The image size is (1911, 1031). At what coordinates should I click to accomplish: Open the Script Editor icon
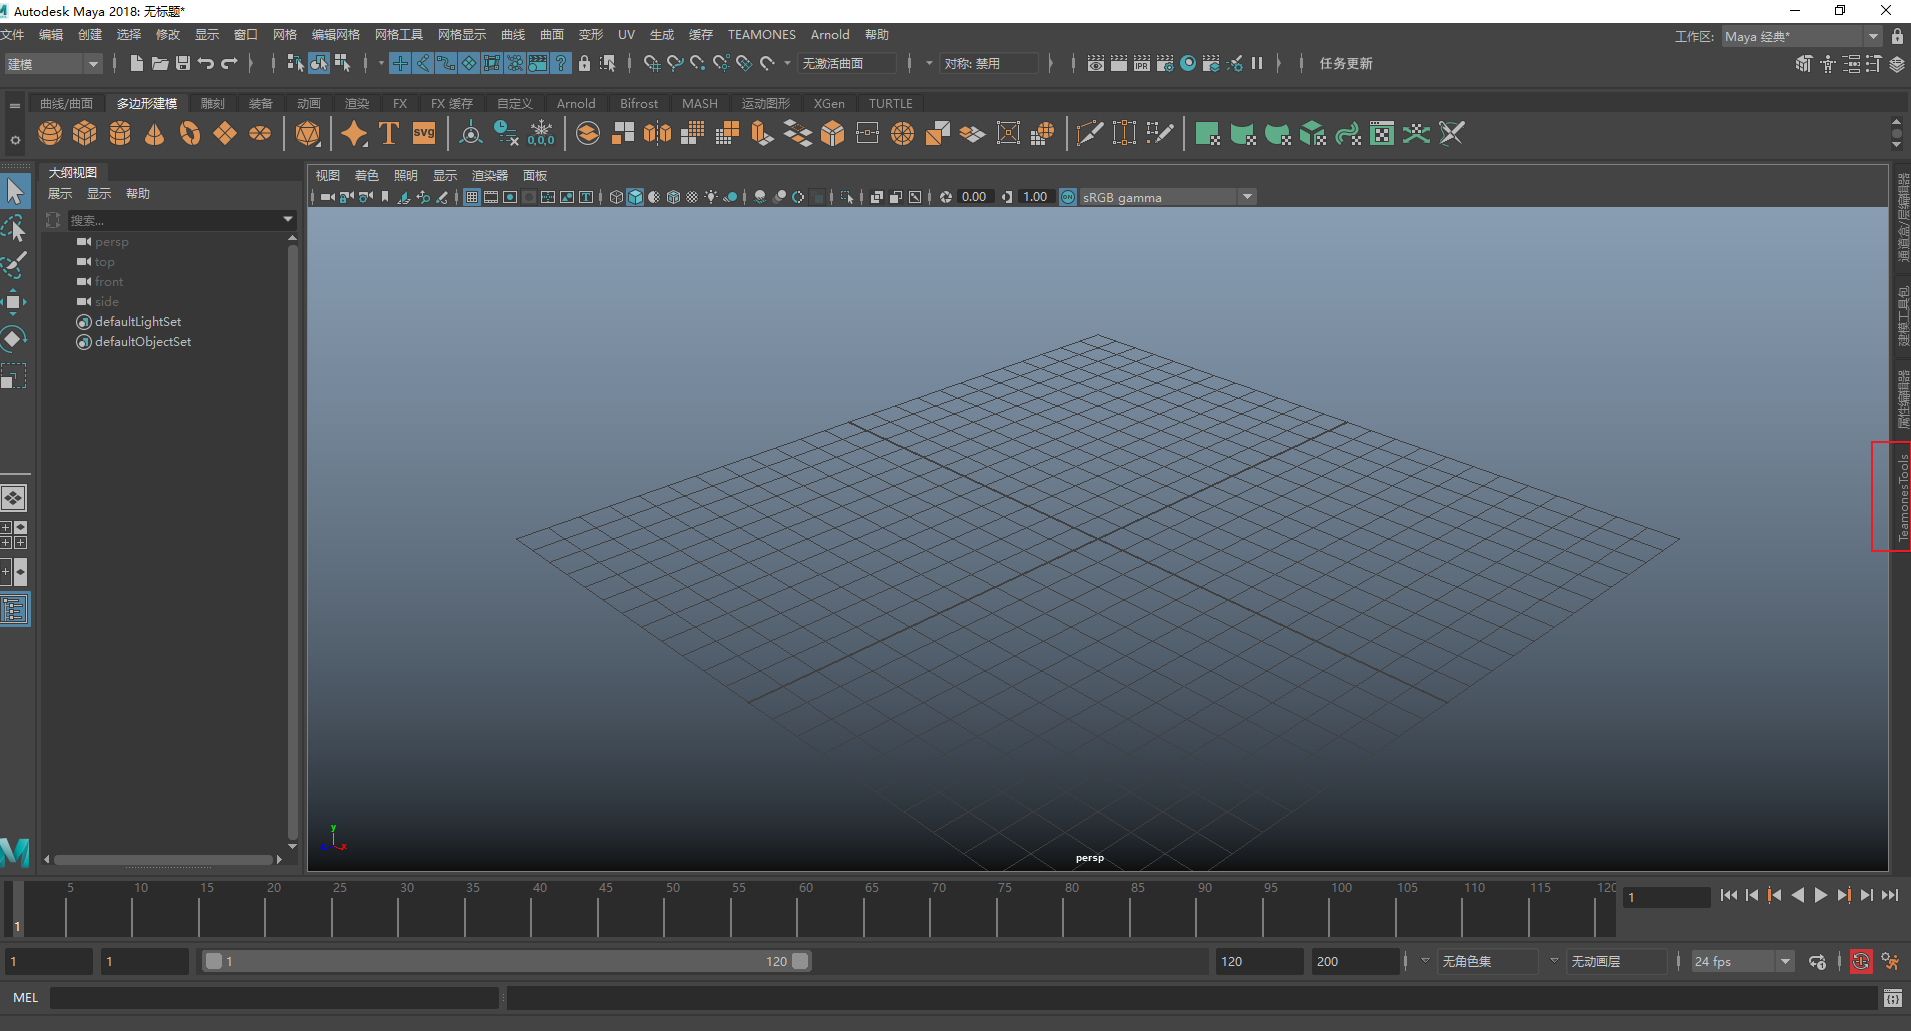1892,998
